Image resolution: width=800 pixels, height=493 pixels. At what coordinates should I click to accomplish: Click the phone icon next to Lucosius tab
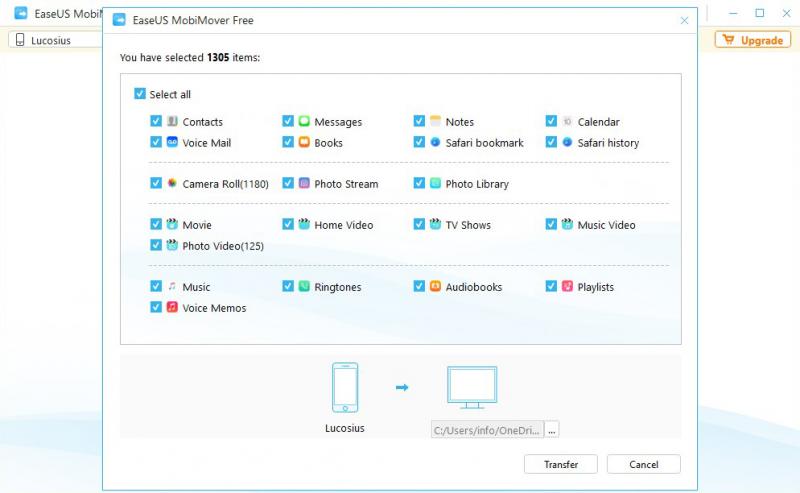[x=20, y=40]
